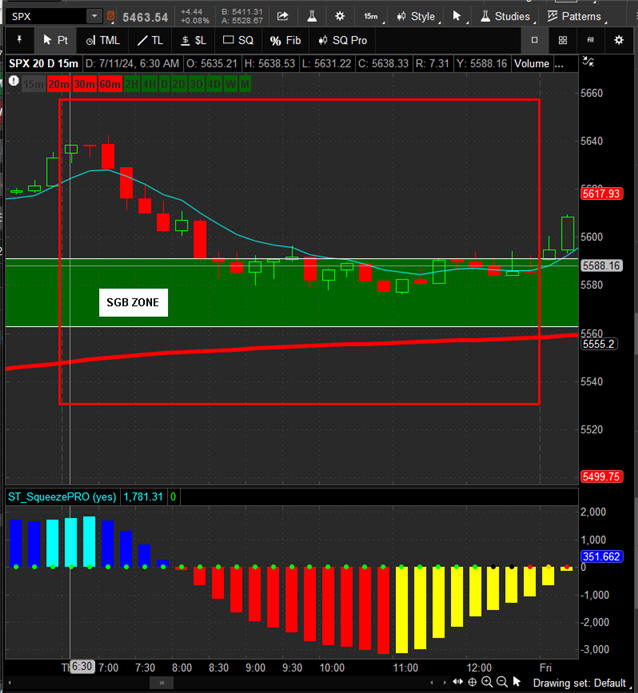
Task: Open the Patterns menu
Action: tap(575, 16)
